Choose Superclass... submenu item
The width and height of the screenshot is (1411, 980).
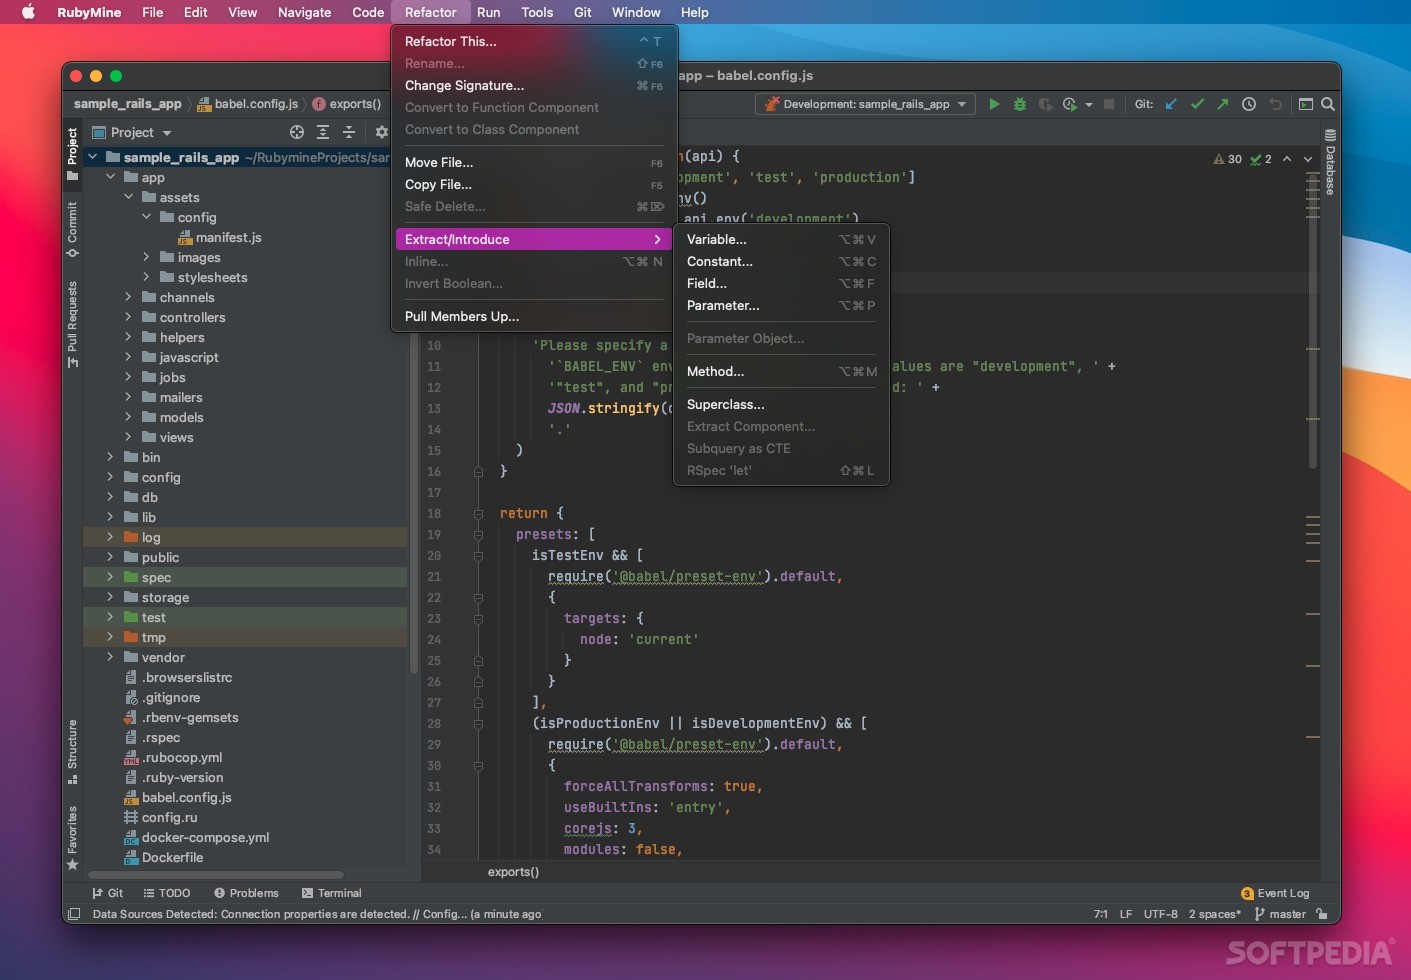pos(781,404)
